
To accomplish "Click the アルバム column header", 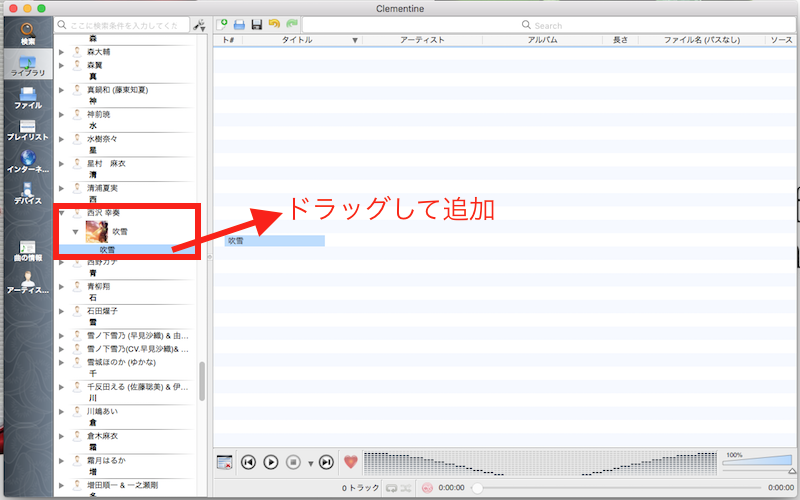I will click(542, 40).
